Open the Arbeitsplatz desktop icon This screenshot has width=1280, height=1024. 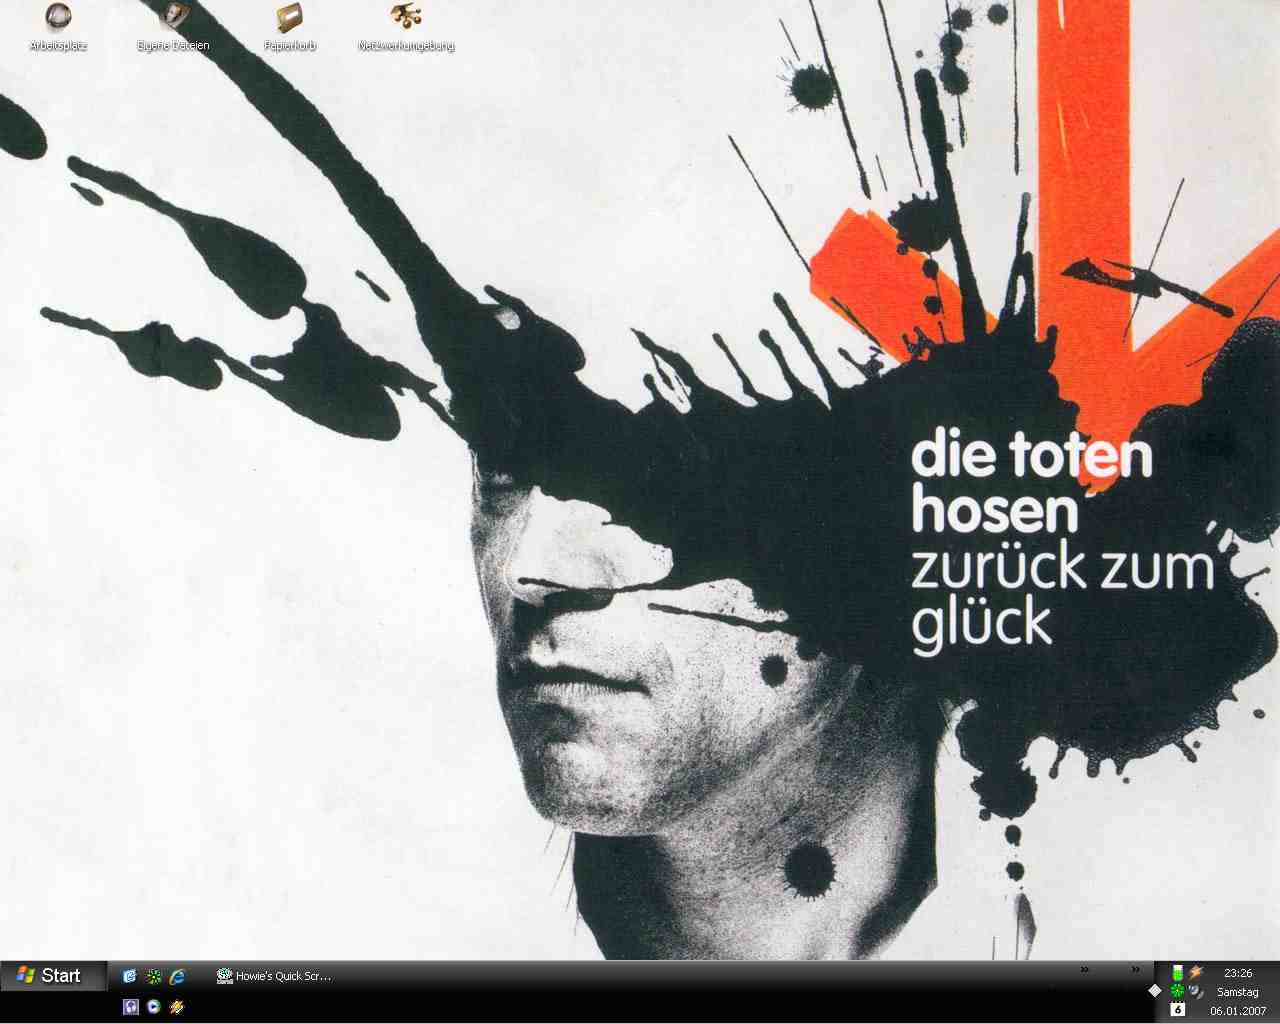click(58, 27)
